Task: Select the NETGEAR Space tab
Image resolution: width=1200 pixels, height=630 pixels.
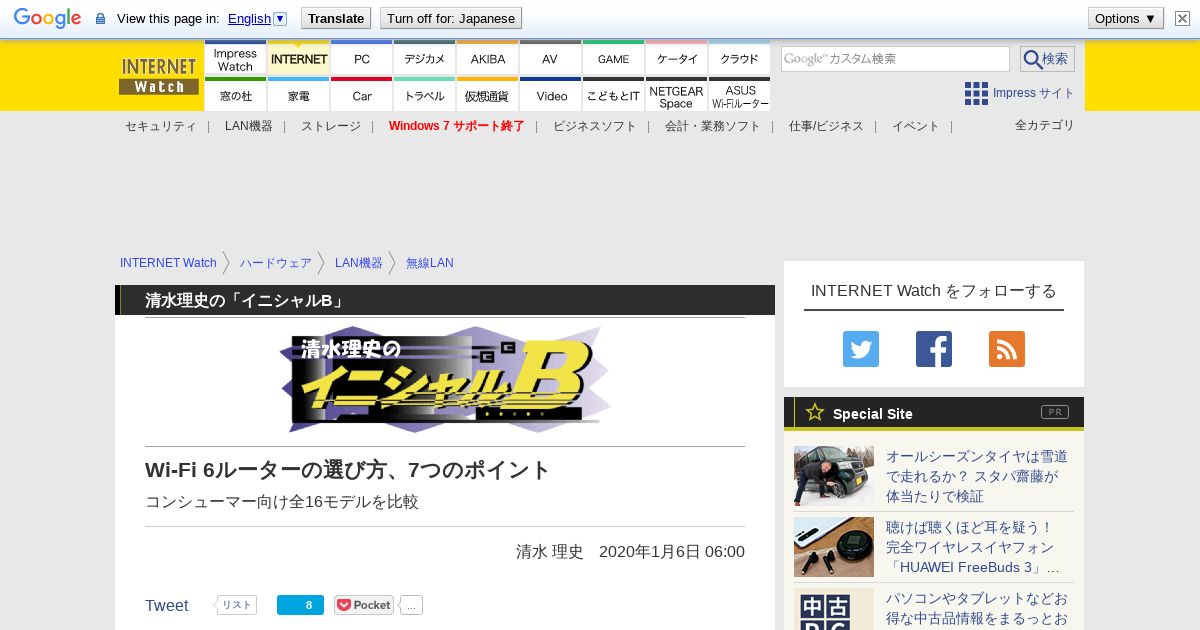Action: click(677, 96)
